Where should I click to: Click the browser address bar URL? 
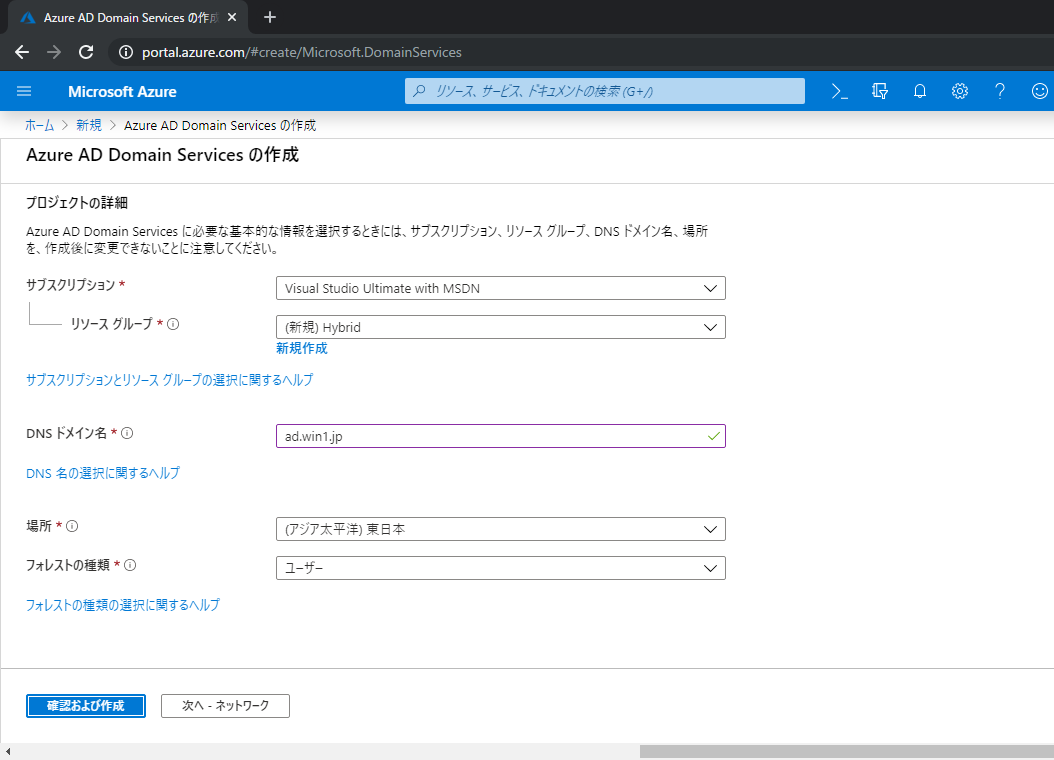(x=302, y=52)
